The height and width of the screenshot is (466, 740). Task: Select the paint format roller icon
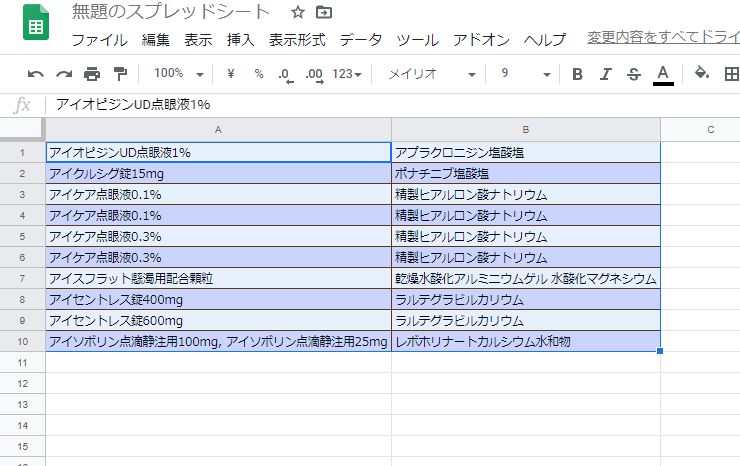[x=120, y=74]
